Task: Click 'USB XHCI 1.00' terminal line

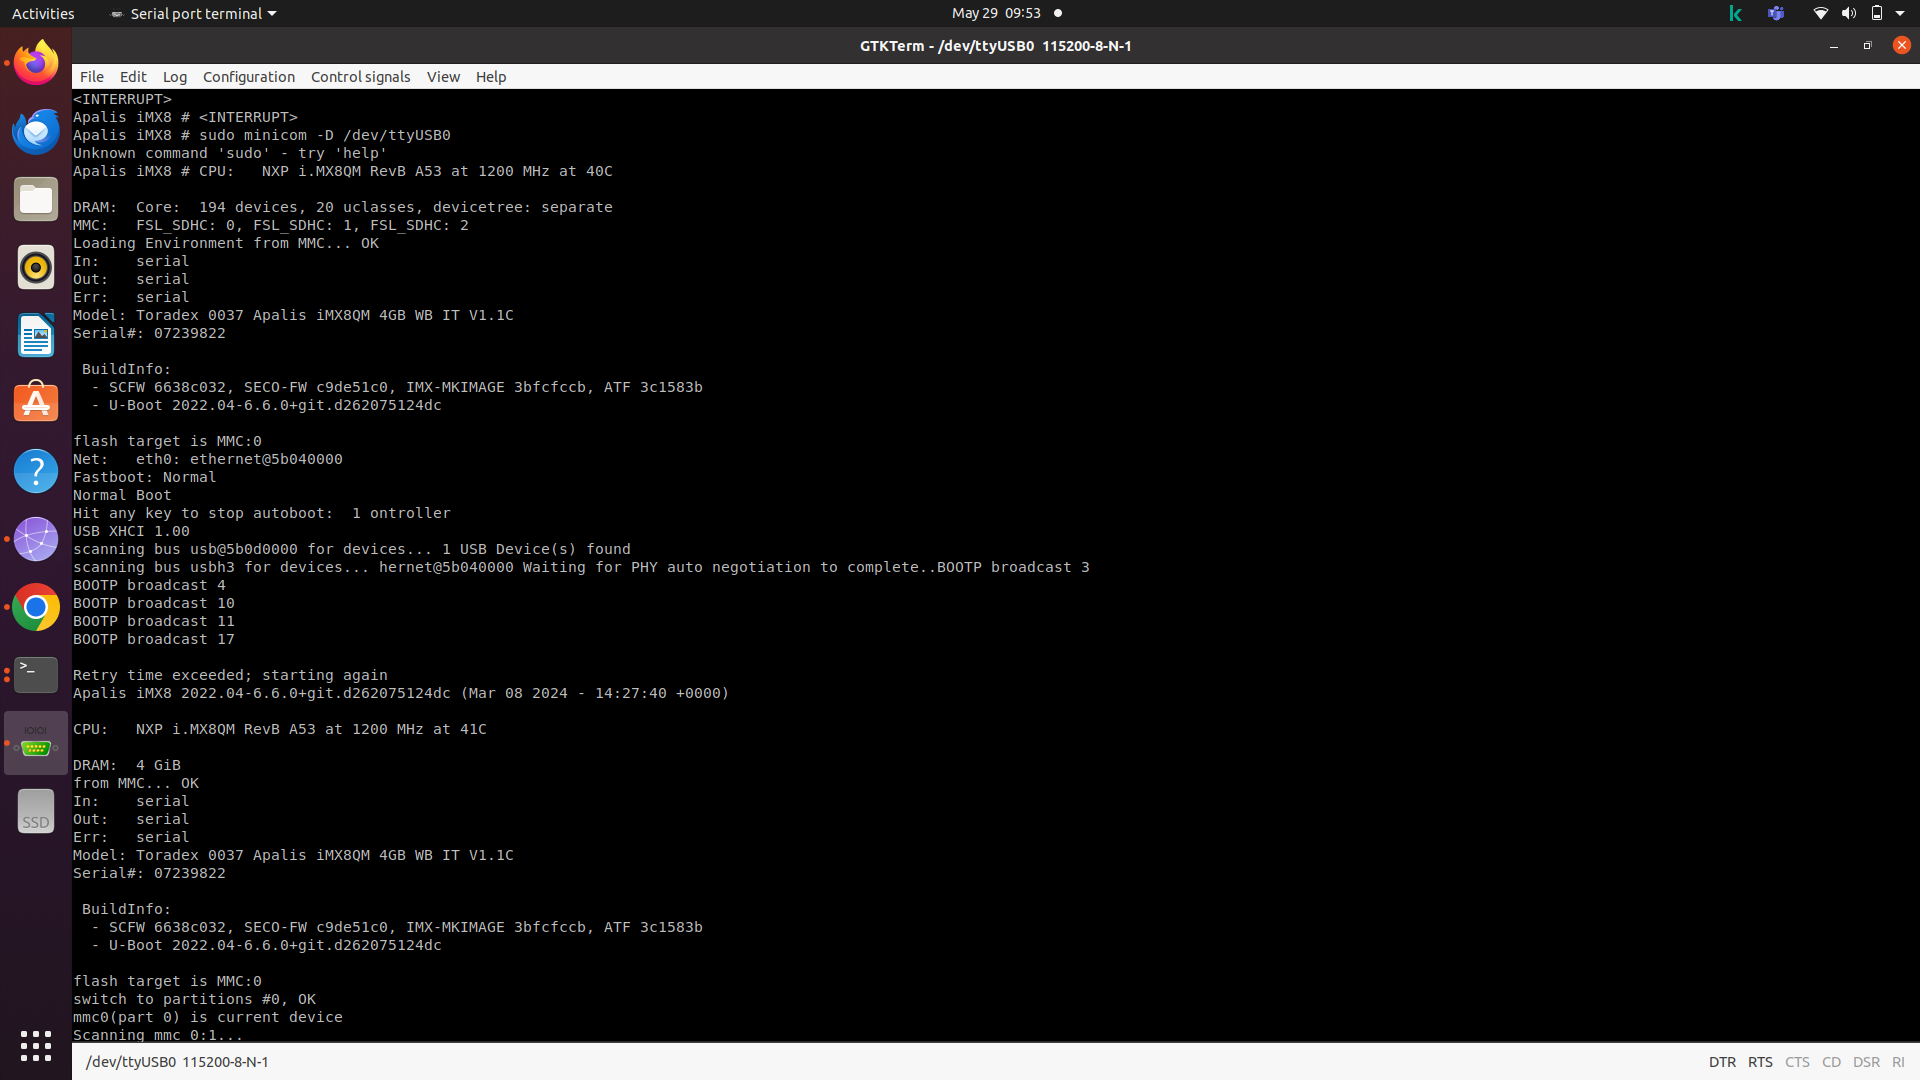Action: 131,531
